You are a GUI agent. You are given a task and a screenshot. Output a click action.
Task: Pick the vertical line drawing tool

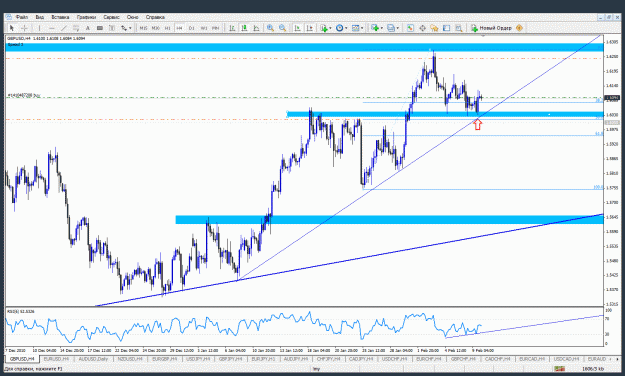coord(39,28)
